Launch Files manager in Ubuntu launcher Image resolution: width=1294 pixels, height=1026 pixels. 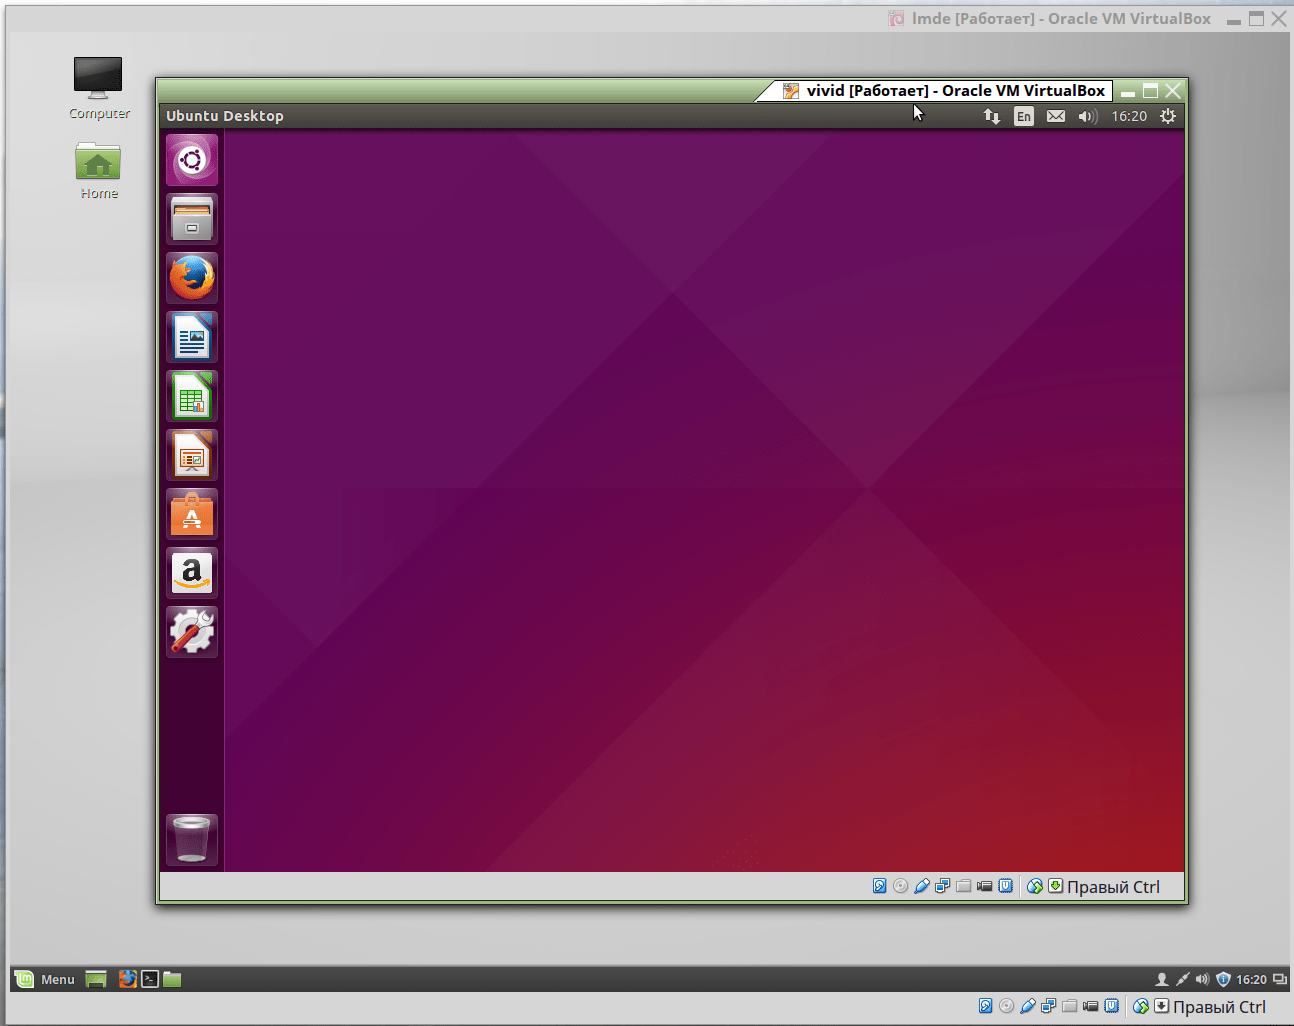[192, 219]
